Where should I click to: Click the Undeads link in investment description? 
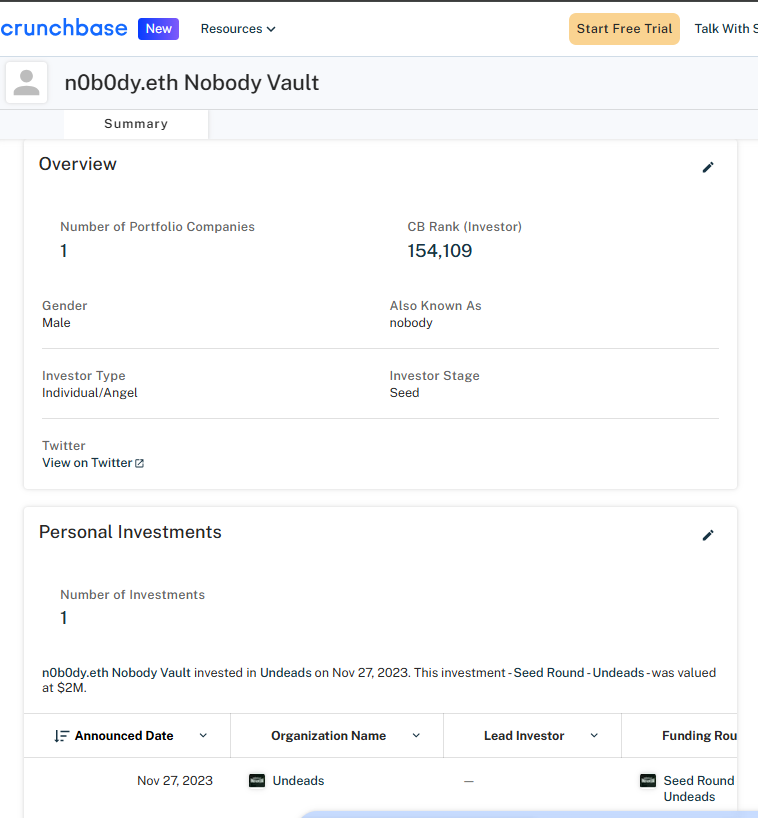285,673
